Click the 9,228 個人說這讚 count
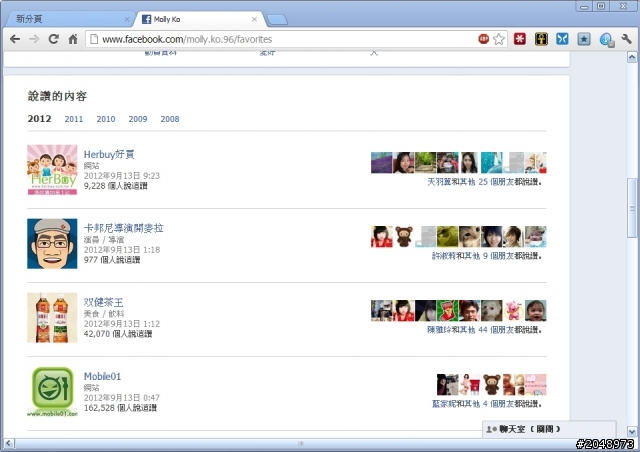The image size is (640, 452). pos(116,186)
